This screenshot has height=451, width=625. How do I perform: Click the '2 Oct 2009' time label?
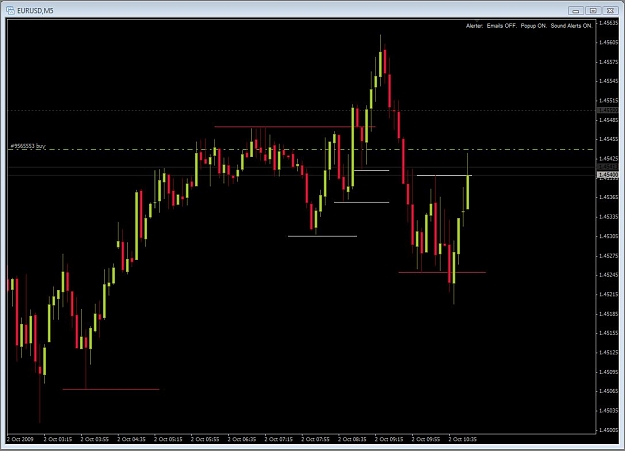click(x=20, y=439)
